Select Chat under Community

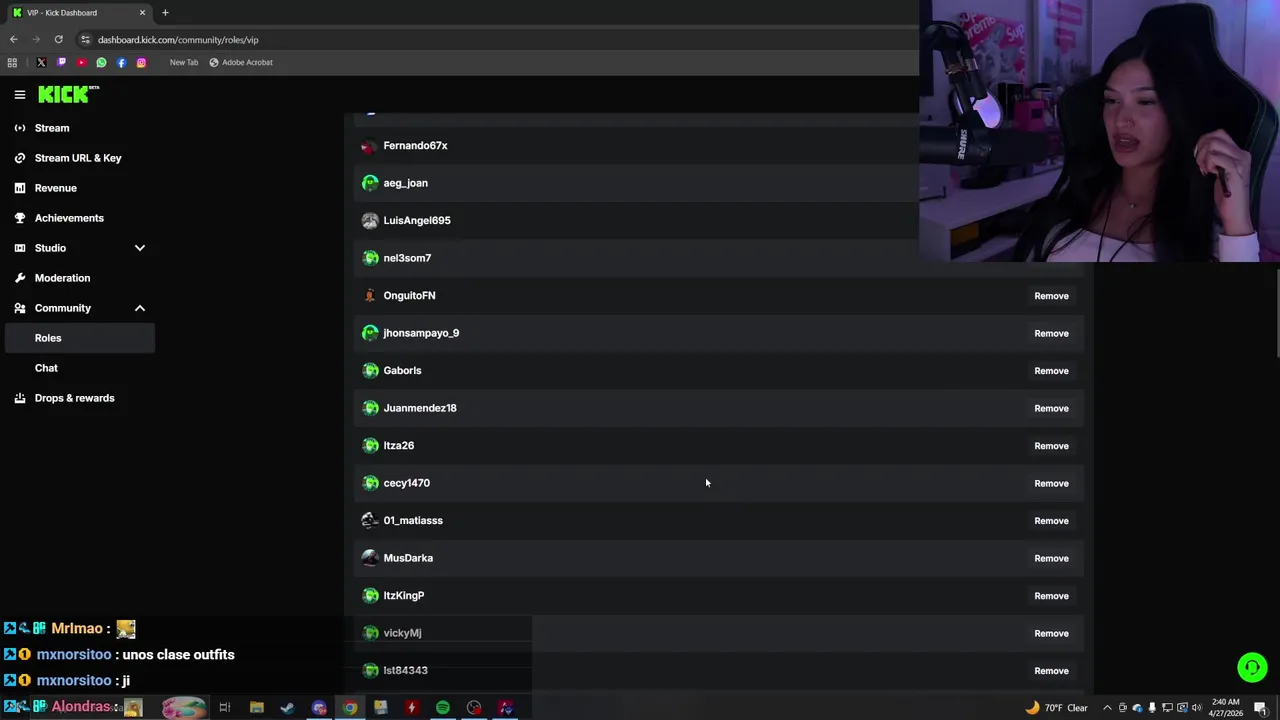pos(46,368)
